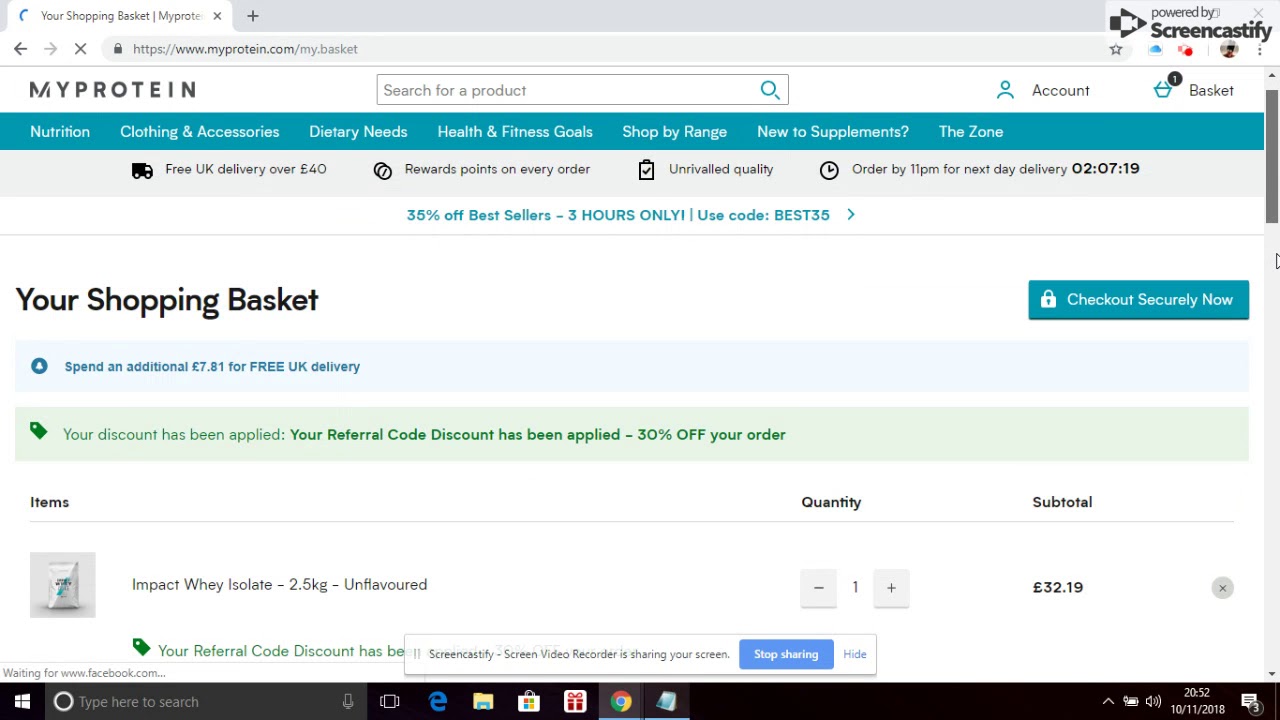This screenshot has width=1280, height=720.
Task: Click the volume speaker tray icon
Action: [1153, 702]
